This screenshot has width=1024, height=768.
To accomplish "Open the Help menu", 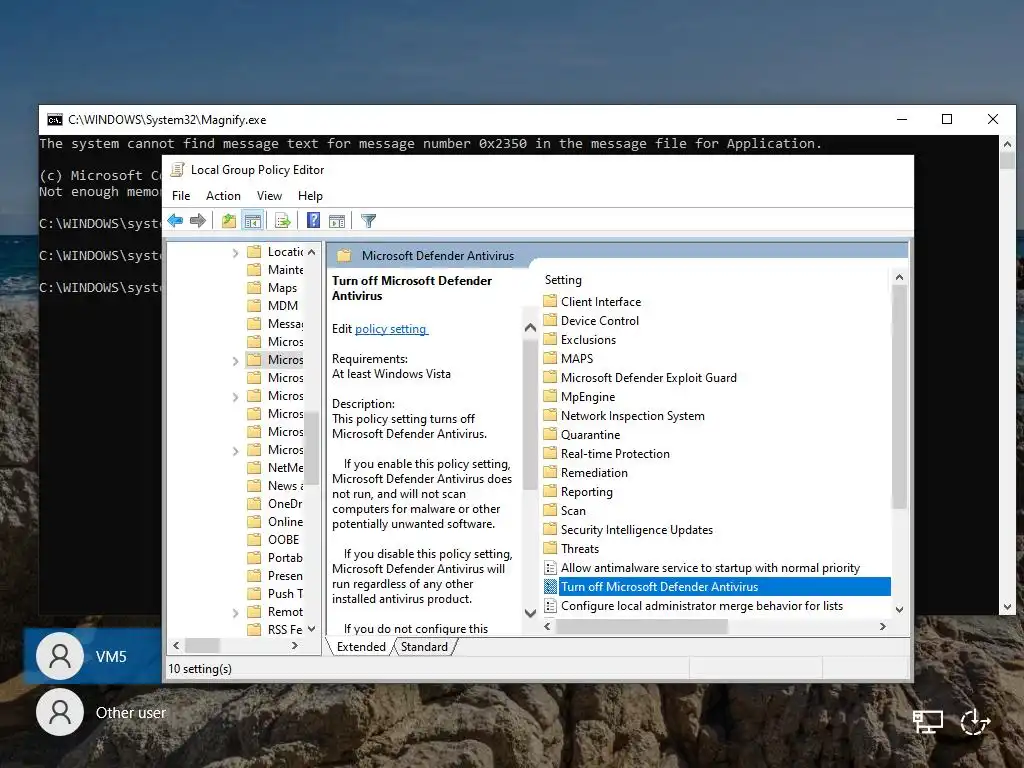I will click(x=310, y=196).
